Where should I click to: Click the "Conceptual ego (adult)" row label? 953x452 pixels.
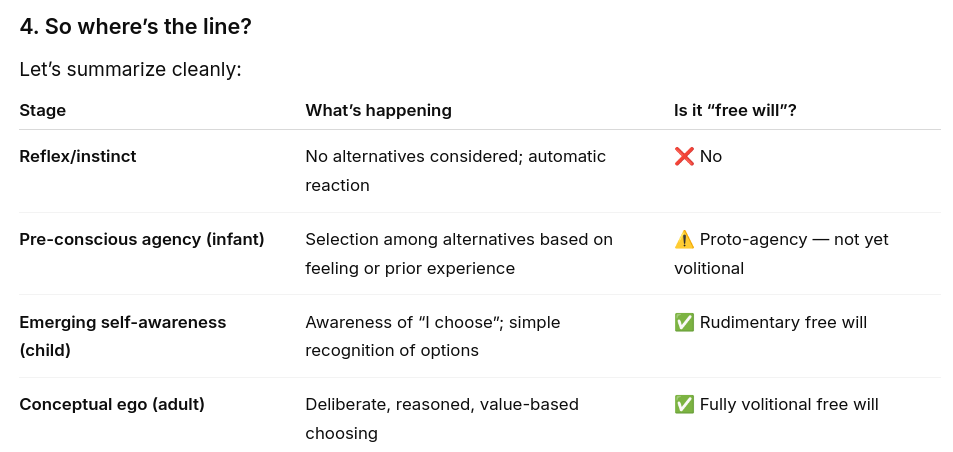tap(112, 405)
